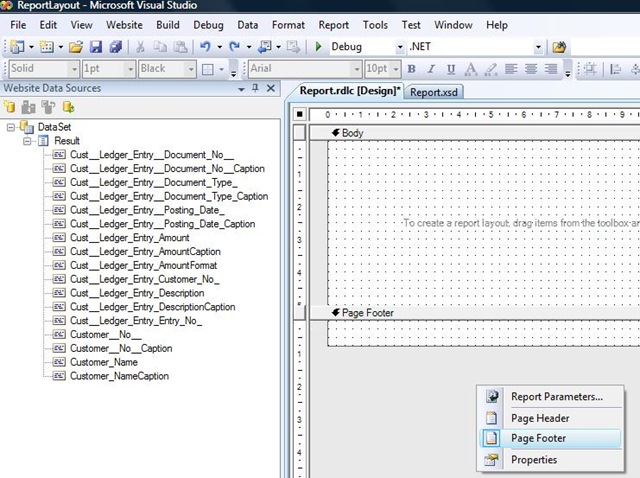Select Customer_Name field in the dataset tree
The height and width of the screenshot is (478, 640).
point(104,362)
